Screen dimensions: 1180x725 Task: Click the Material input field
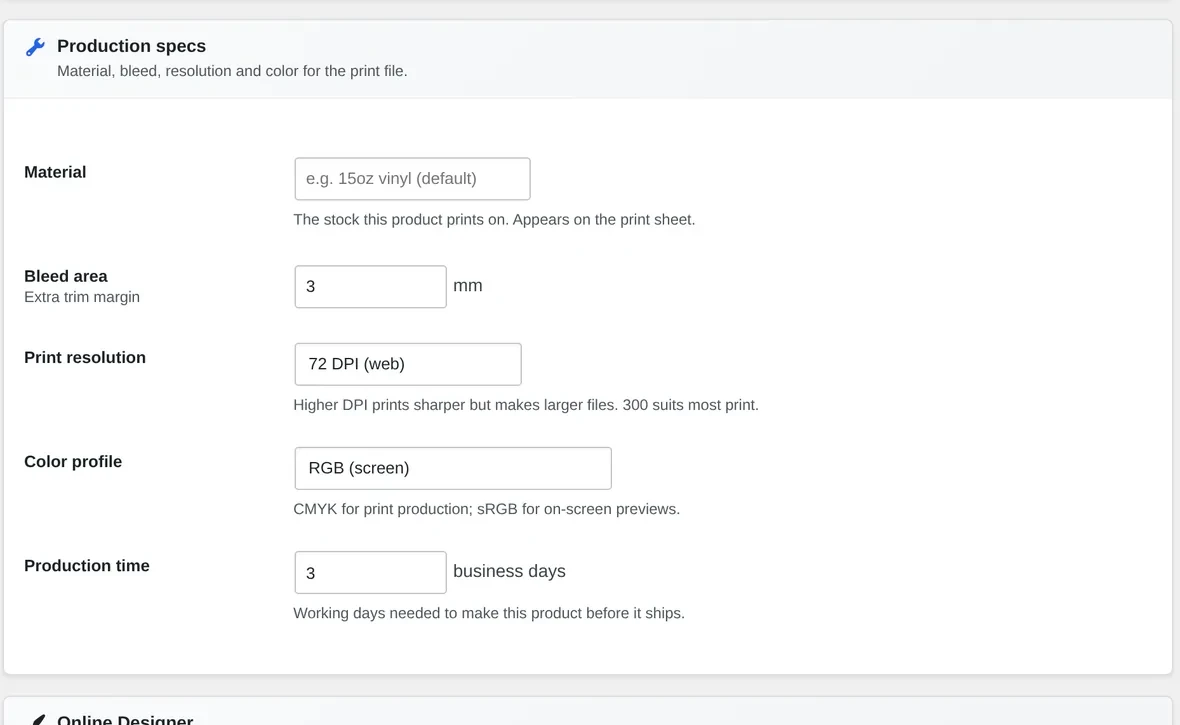[x=412, y=178]
